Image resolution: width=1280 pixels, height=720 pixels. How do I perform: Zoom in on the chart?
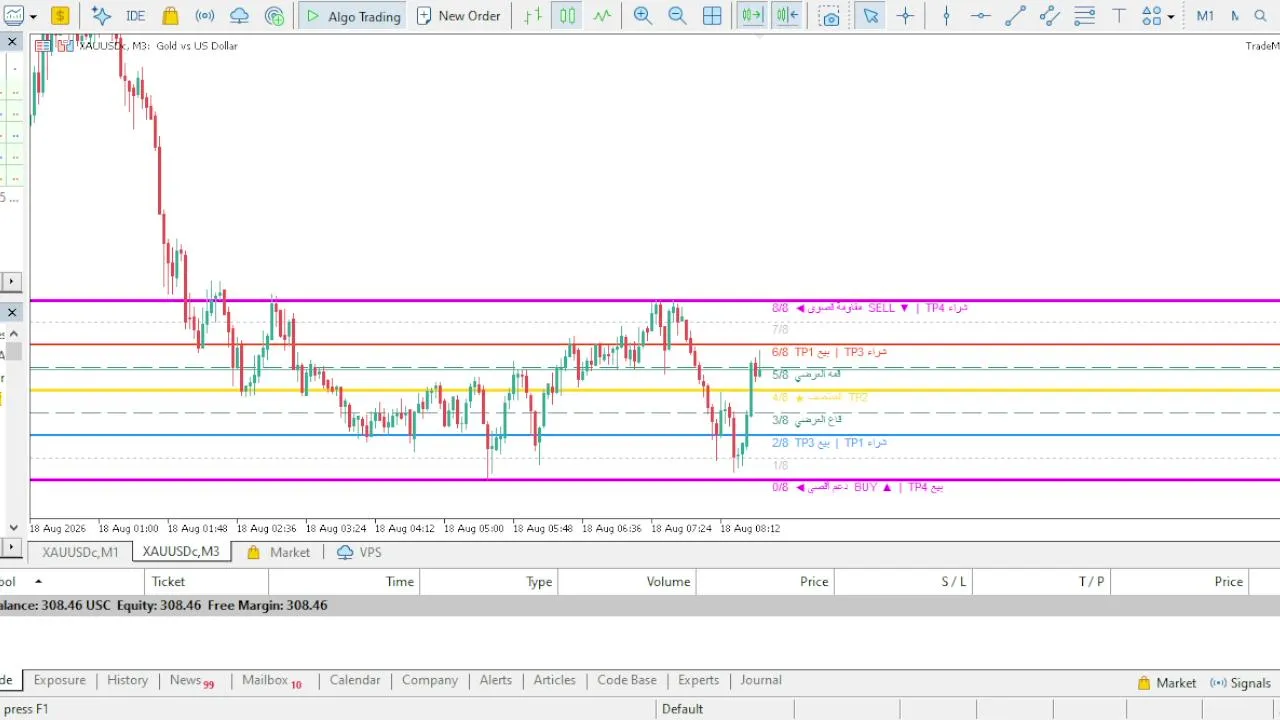(643, 16)
